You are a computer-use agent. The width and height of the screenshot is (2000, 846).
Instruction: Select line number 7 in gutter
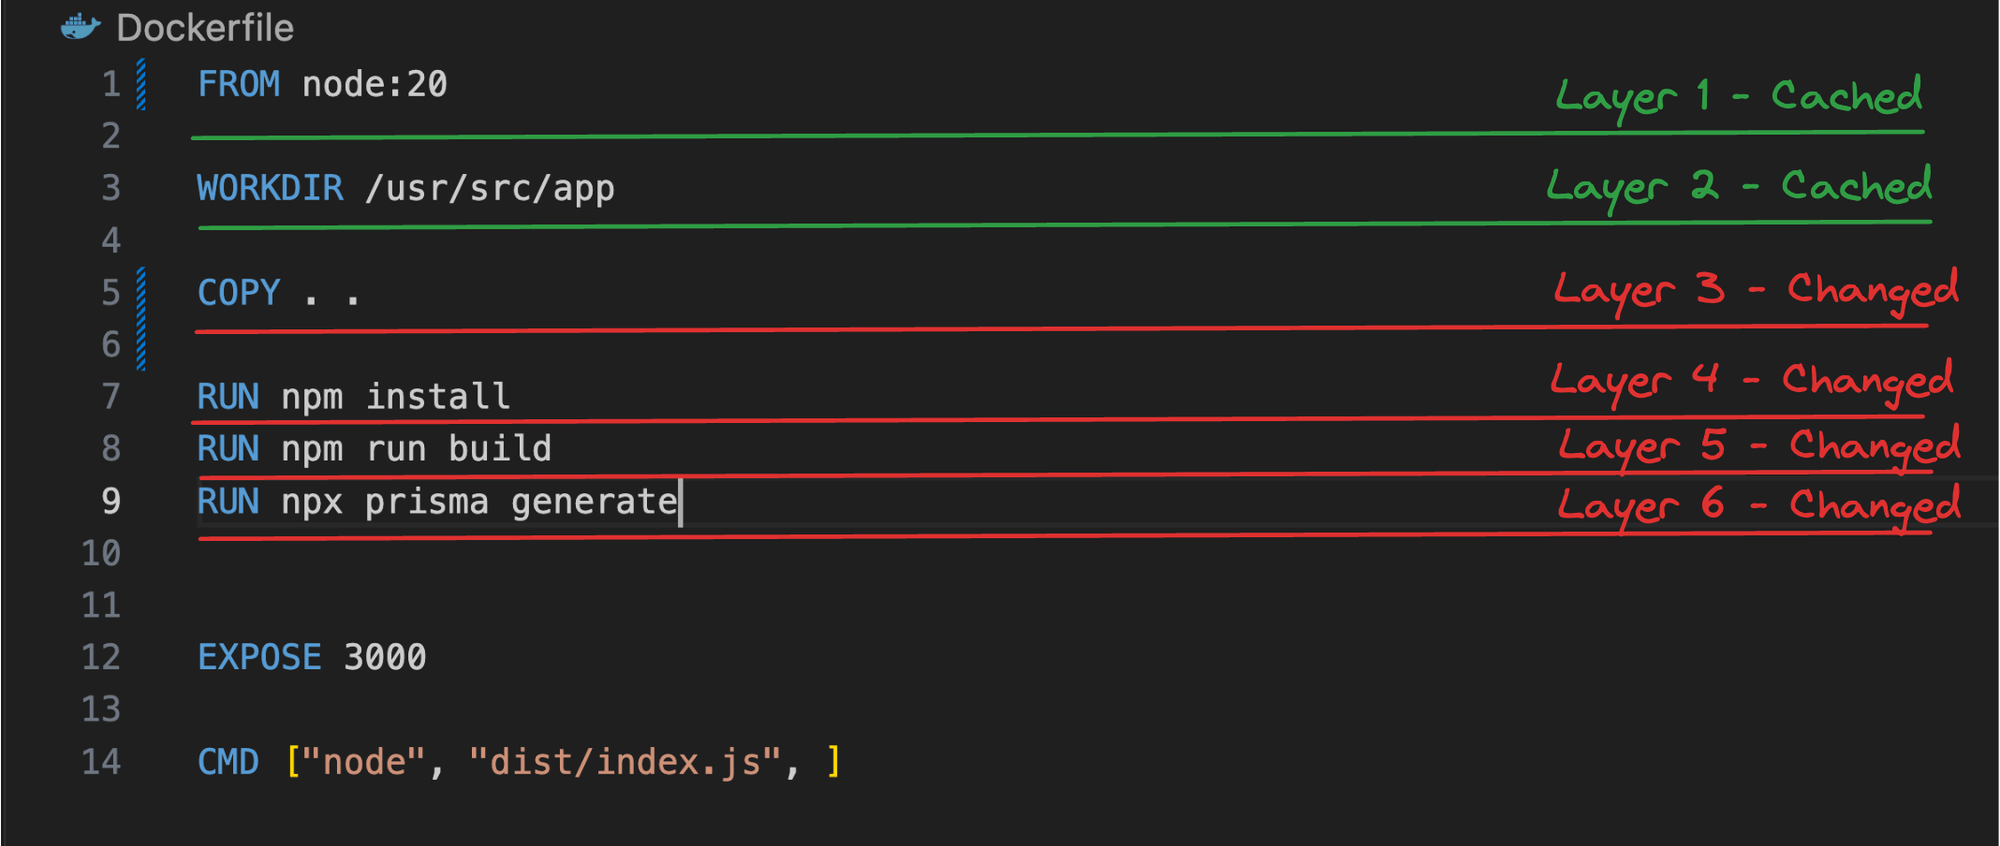click(x=111, y=397)
